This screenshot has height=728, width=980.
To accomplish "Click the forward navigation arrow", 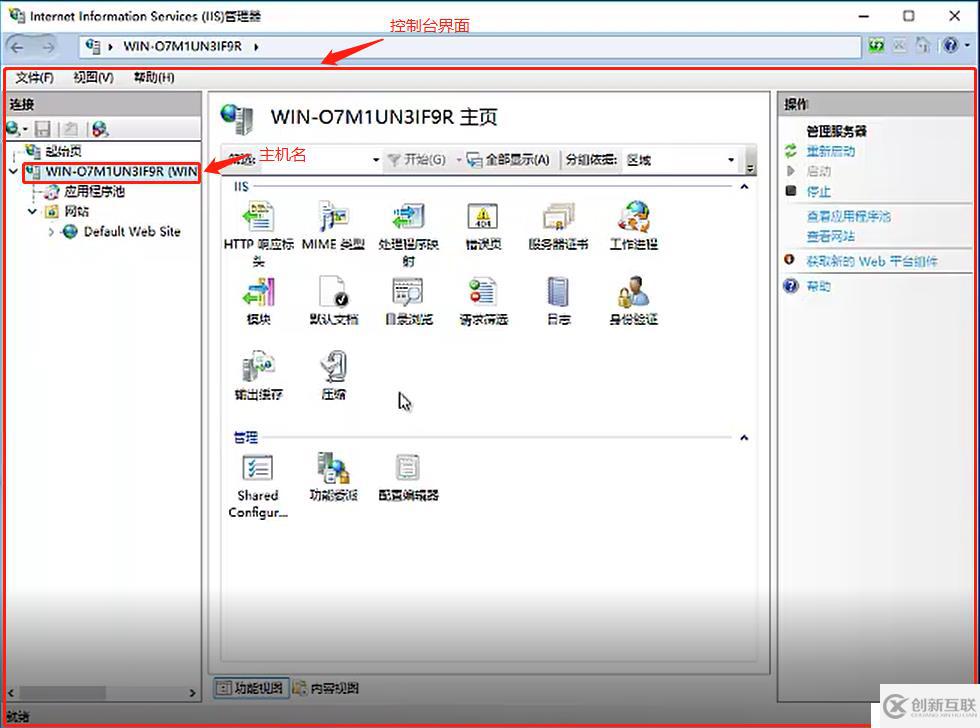I will [48, 47].
